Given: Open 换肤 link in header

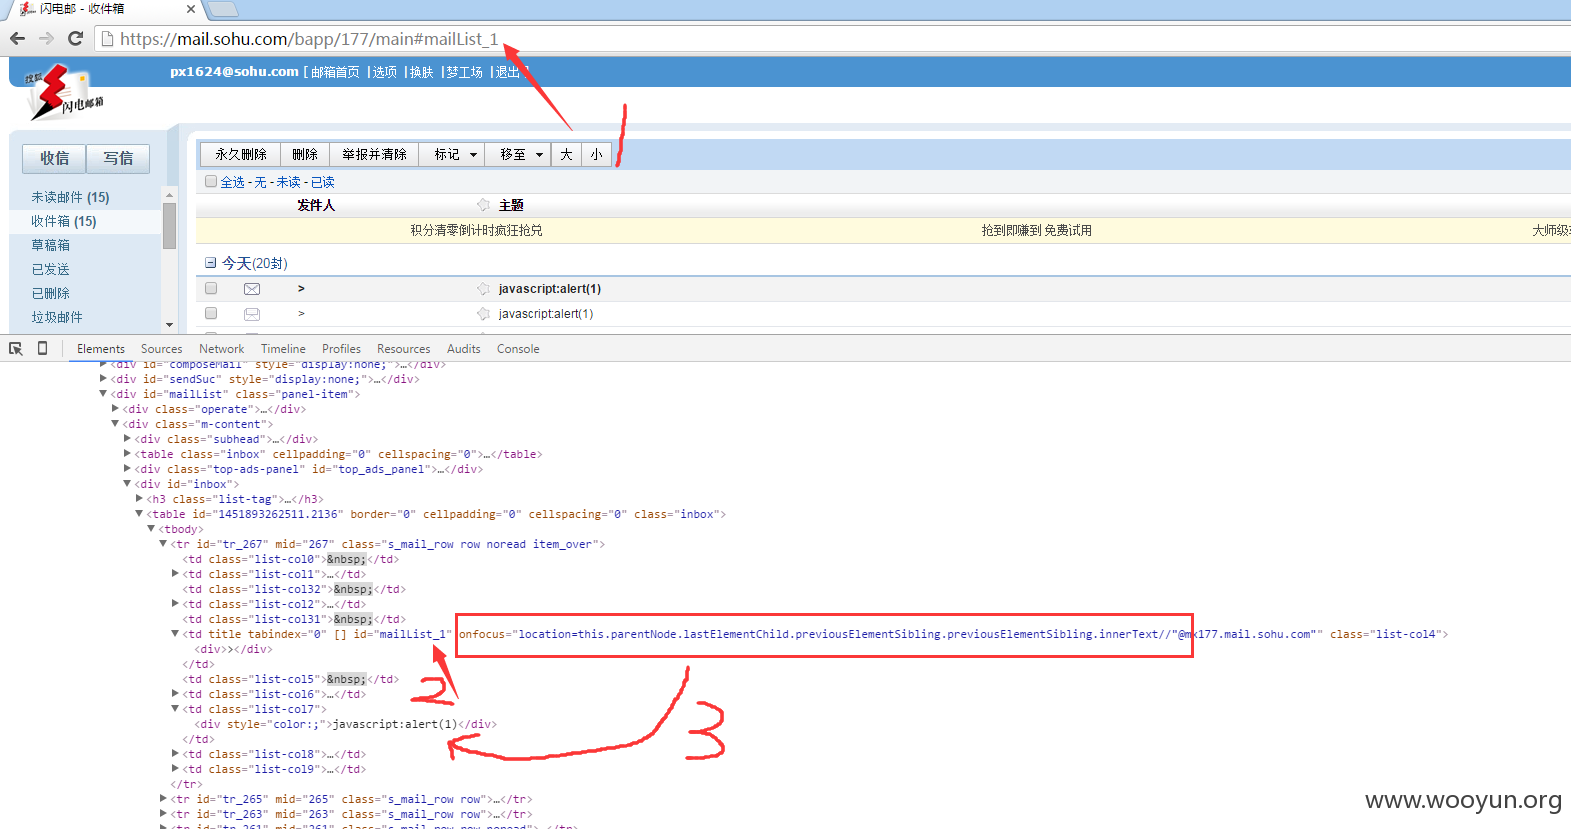Looking at the screenshot, I should tap(421, 72).
